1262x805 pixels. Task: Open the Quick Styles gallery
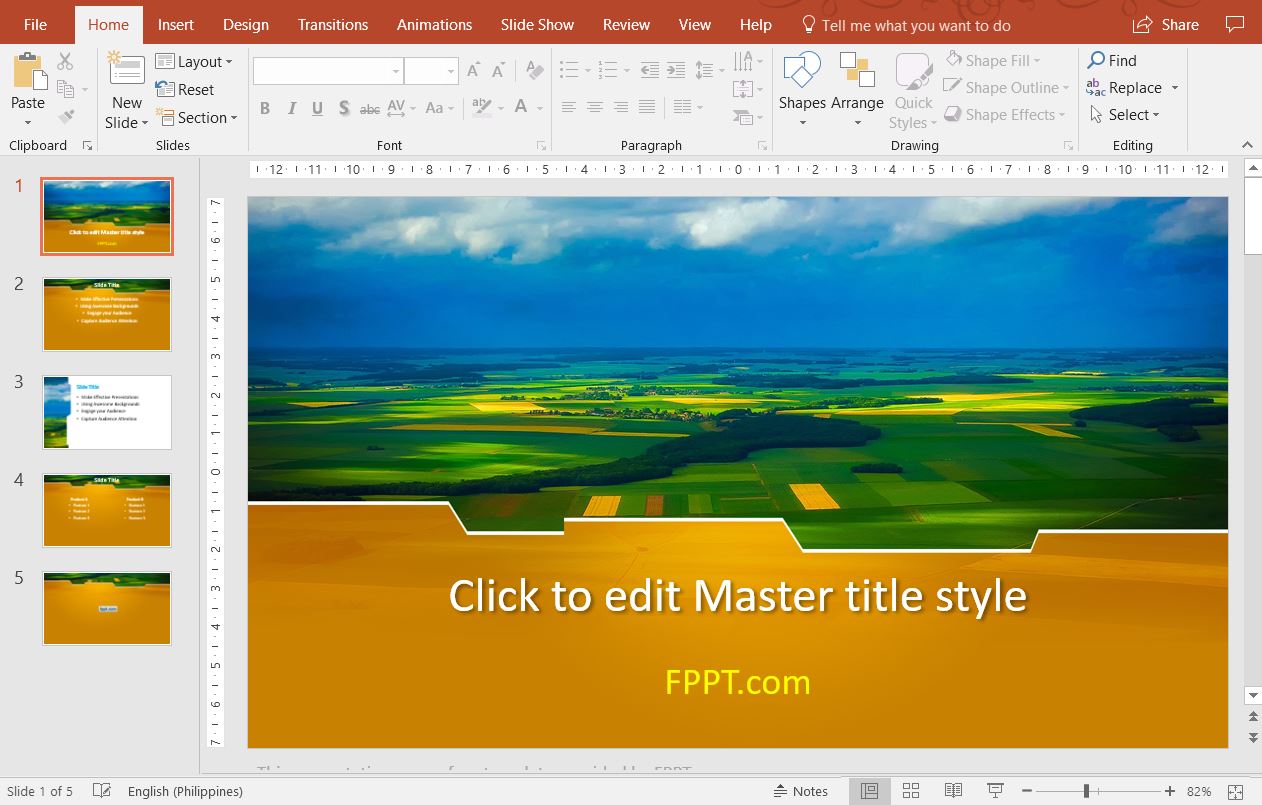tap(913, 90)
